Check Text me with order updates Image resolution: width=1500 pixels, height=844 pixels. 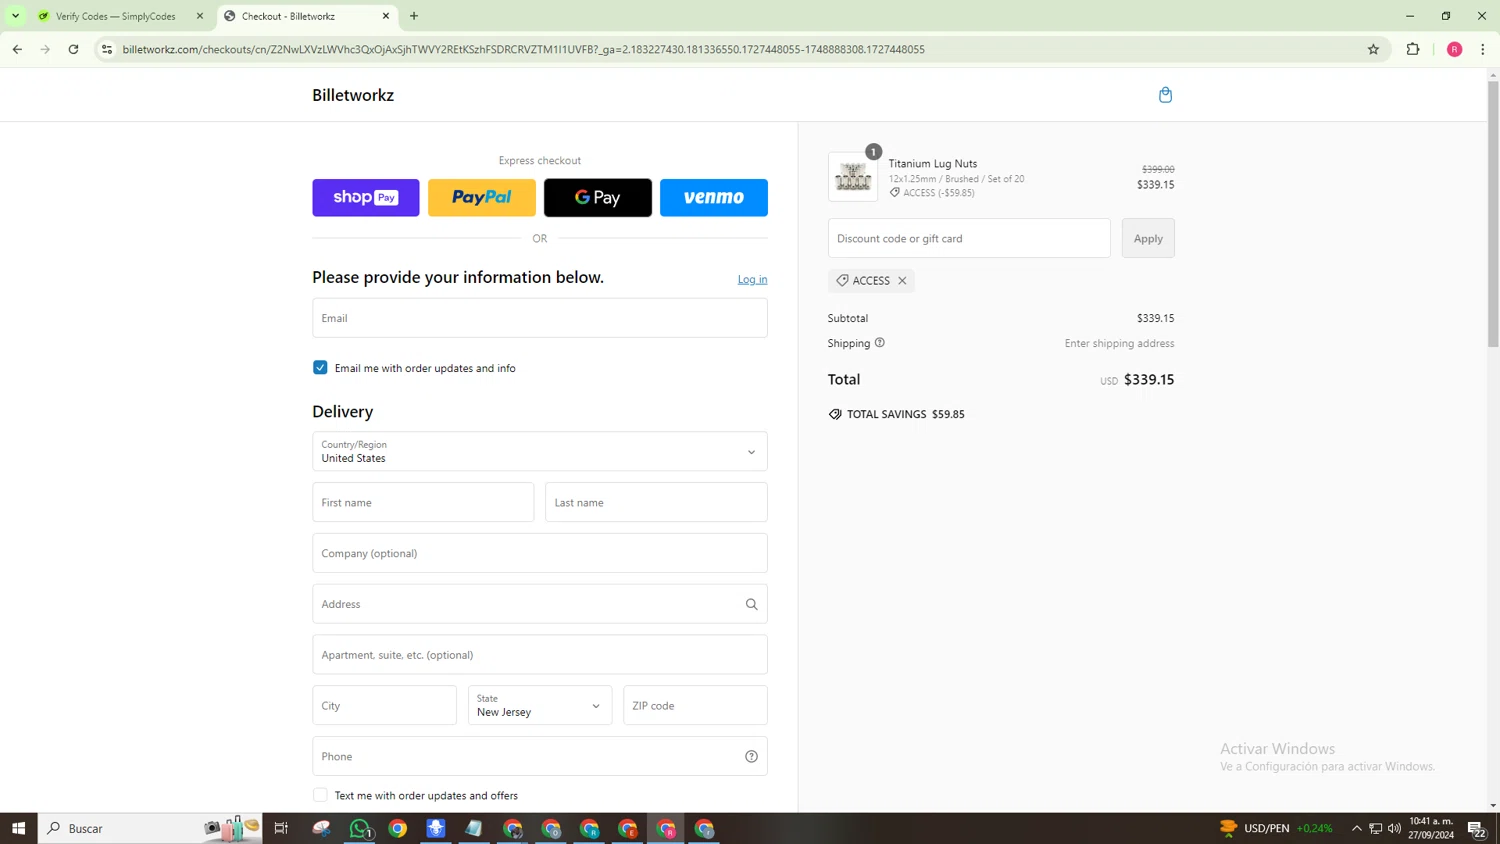320,795
